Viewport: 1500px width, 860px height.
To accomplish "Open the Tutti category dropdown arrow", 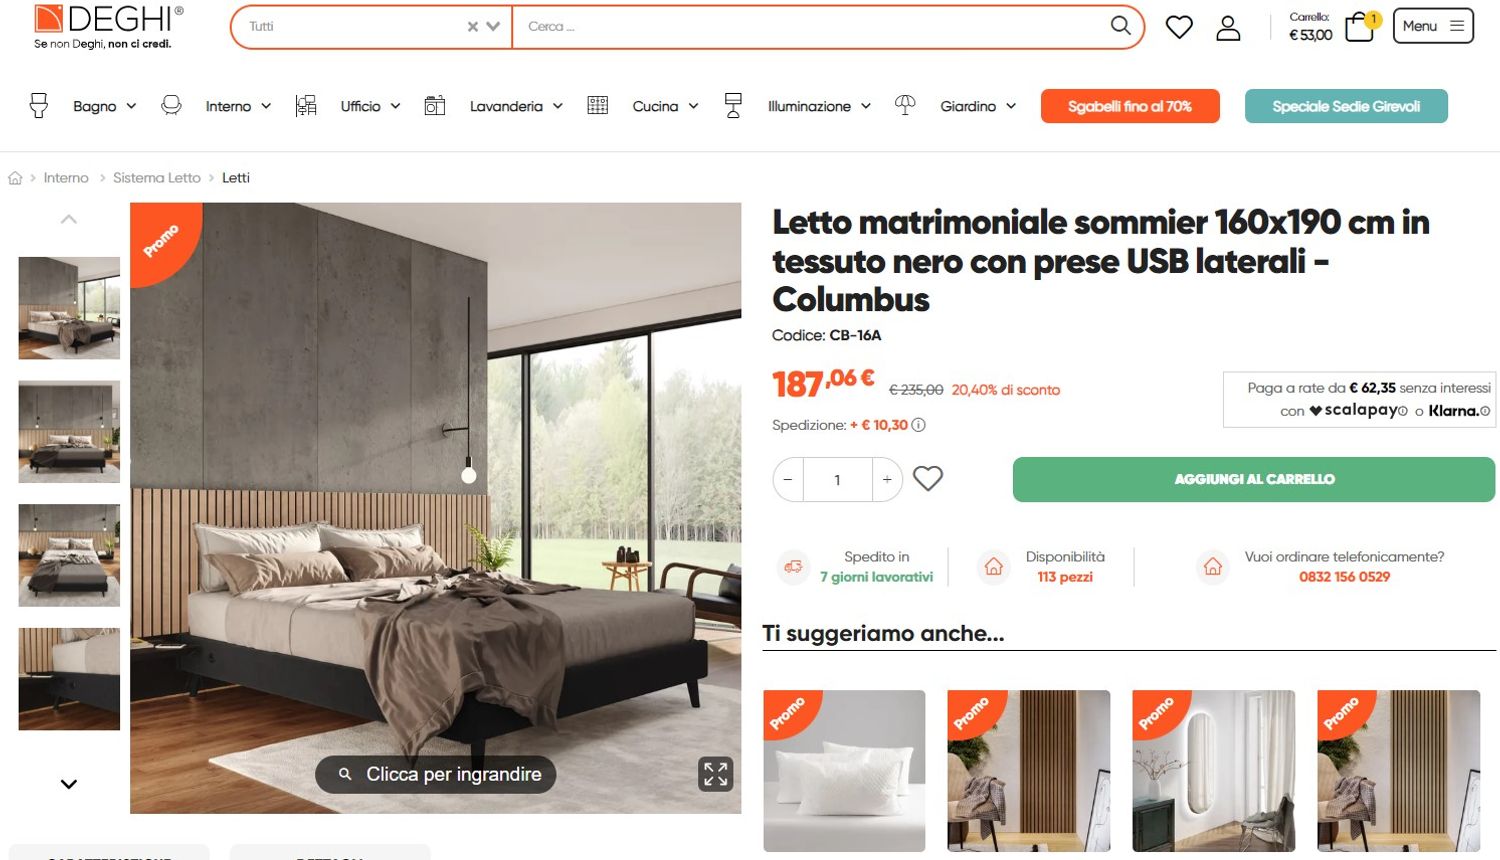I will 493,27.
